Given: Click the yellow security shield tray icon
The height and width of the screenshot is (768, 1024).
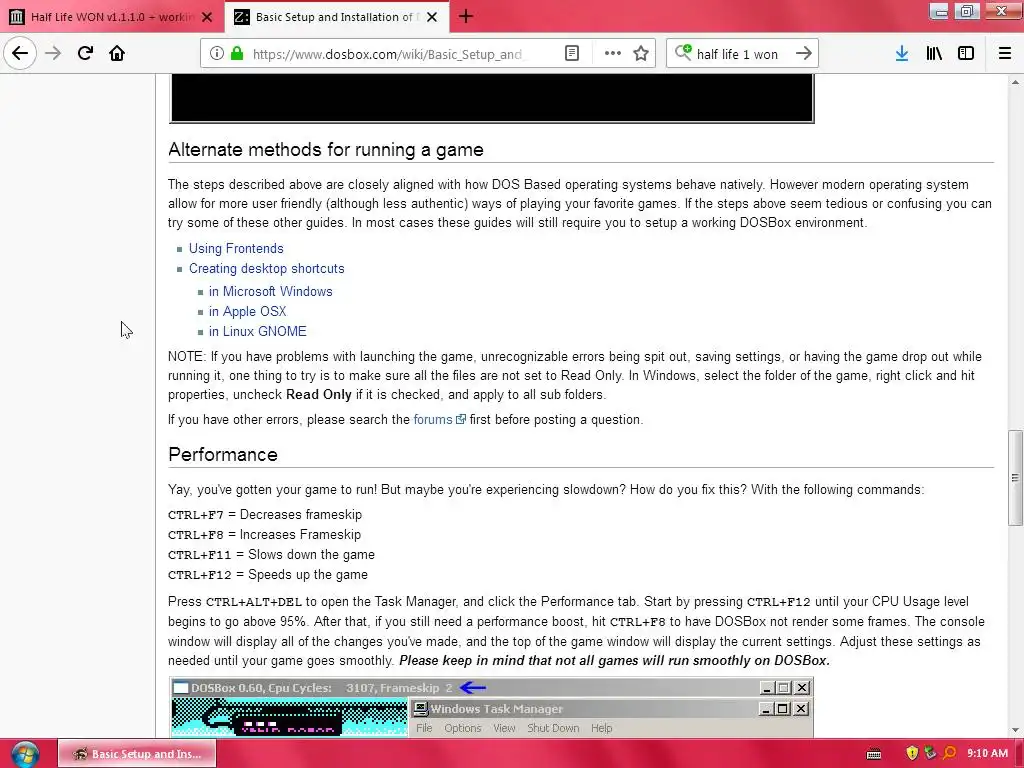Looking at the screenshot, I should [912, 753].
